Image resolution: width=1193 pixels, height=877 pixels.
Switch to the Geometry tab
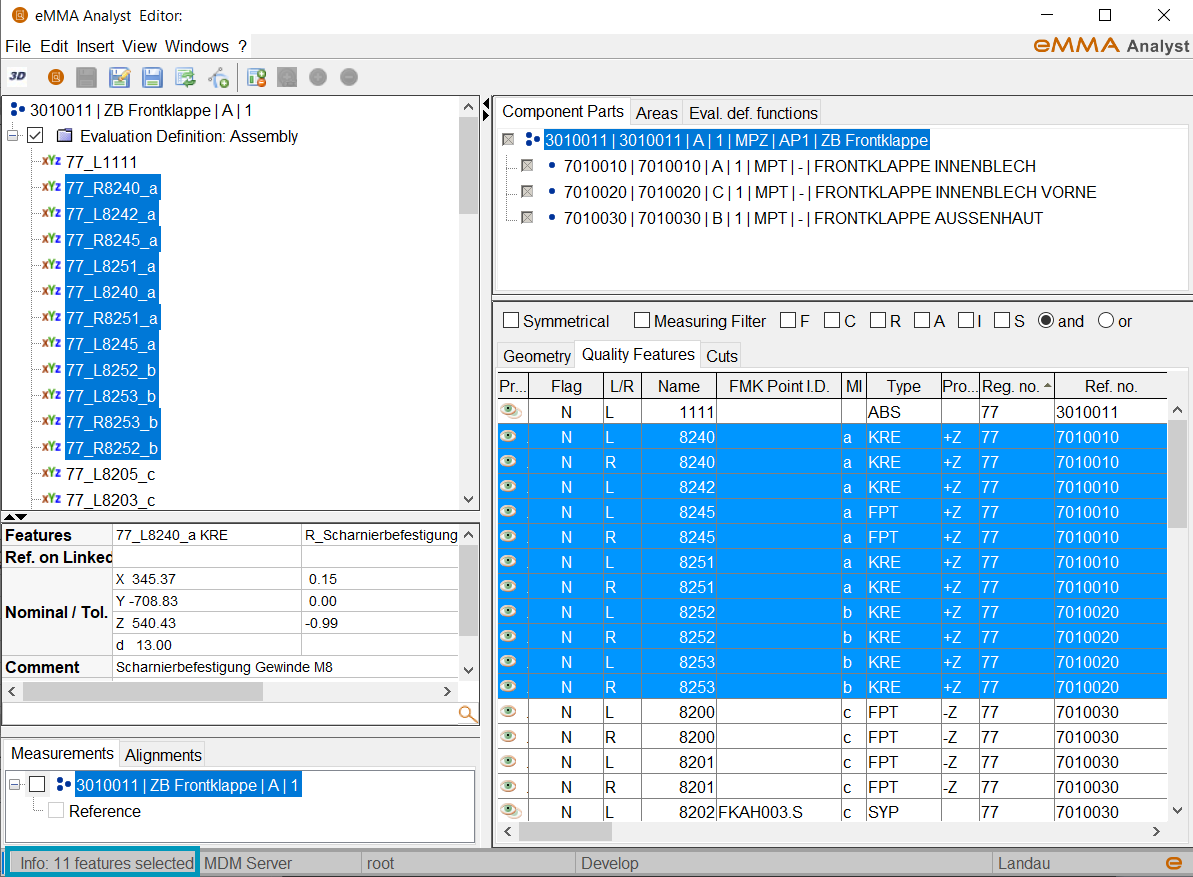tap(536, 356)
